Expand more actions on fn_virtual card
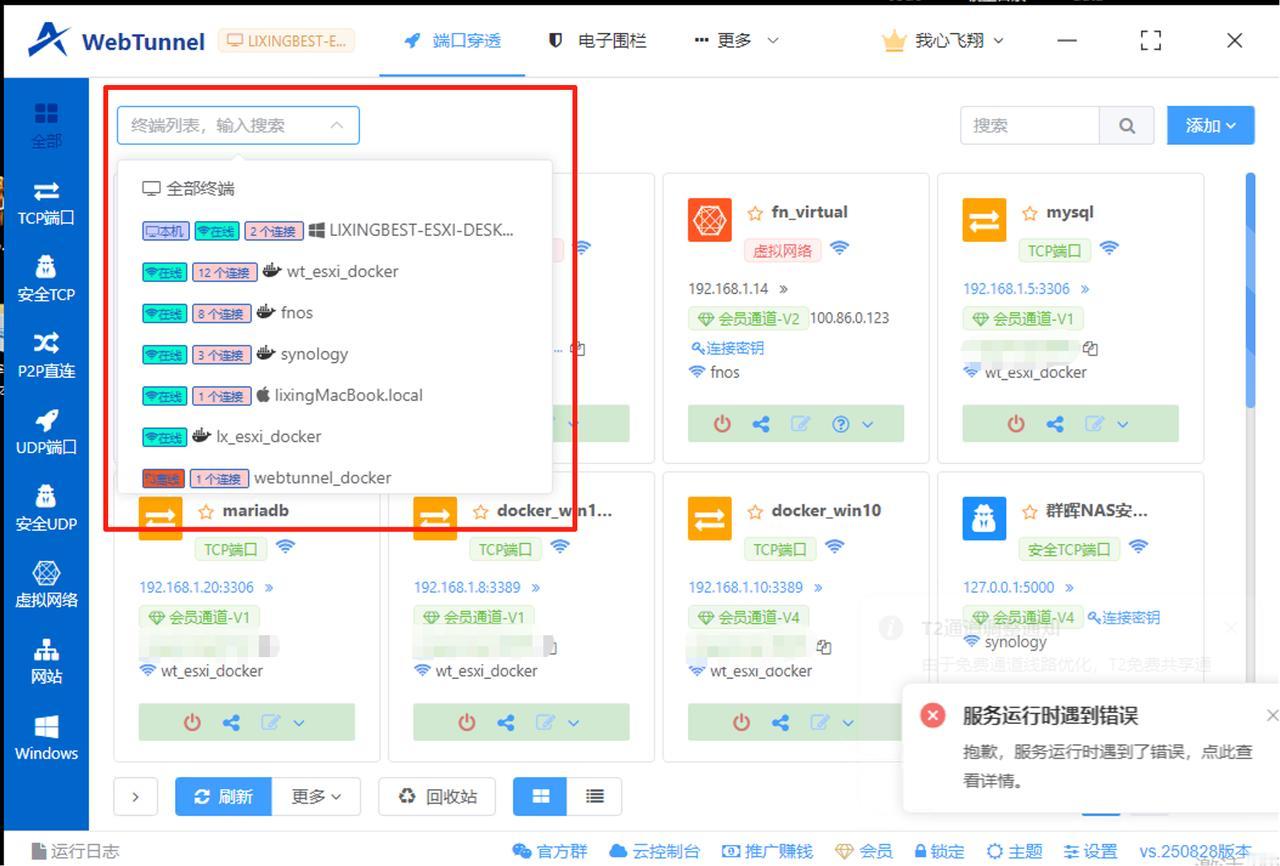 point(867,424)
